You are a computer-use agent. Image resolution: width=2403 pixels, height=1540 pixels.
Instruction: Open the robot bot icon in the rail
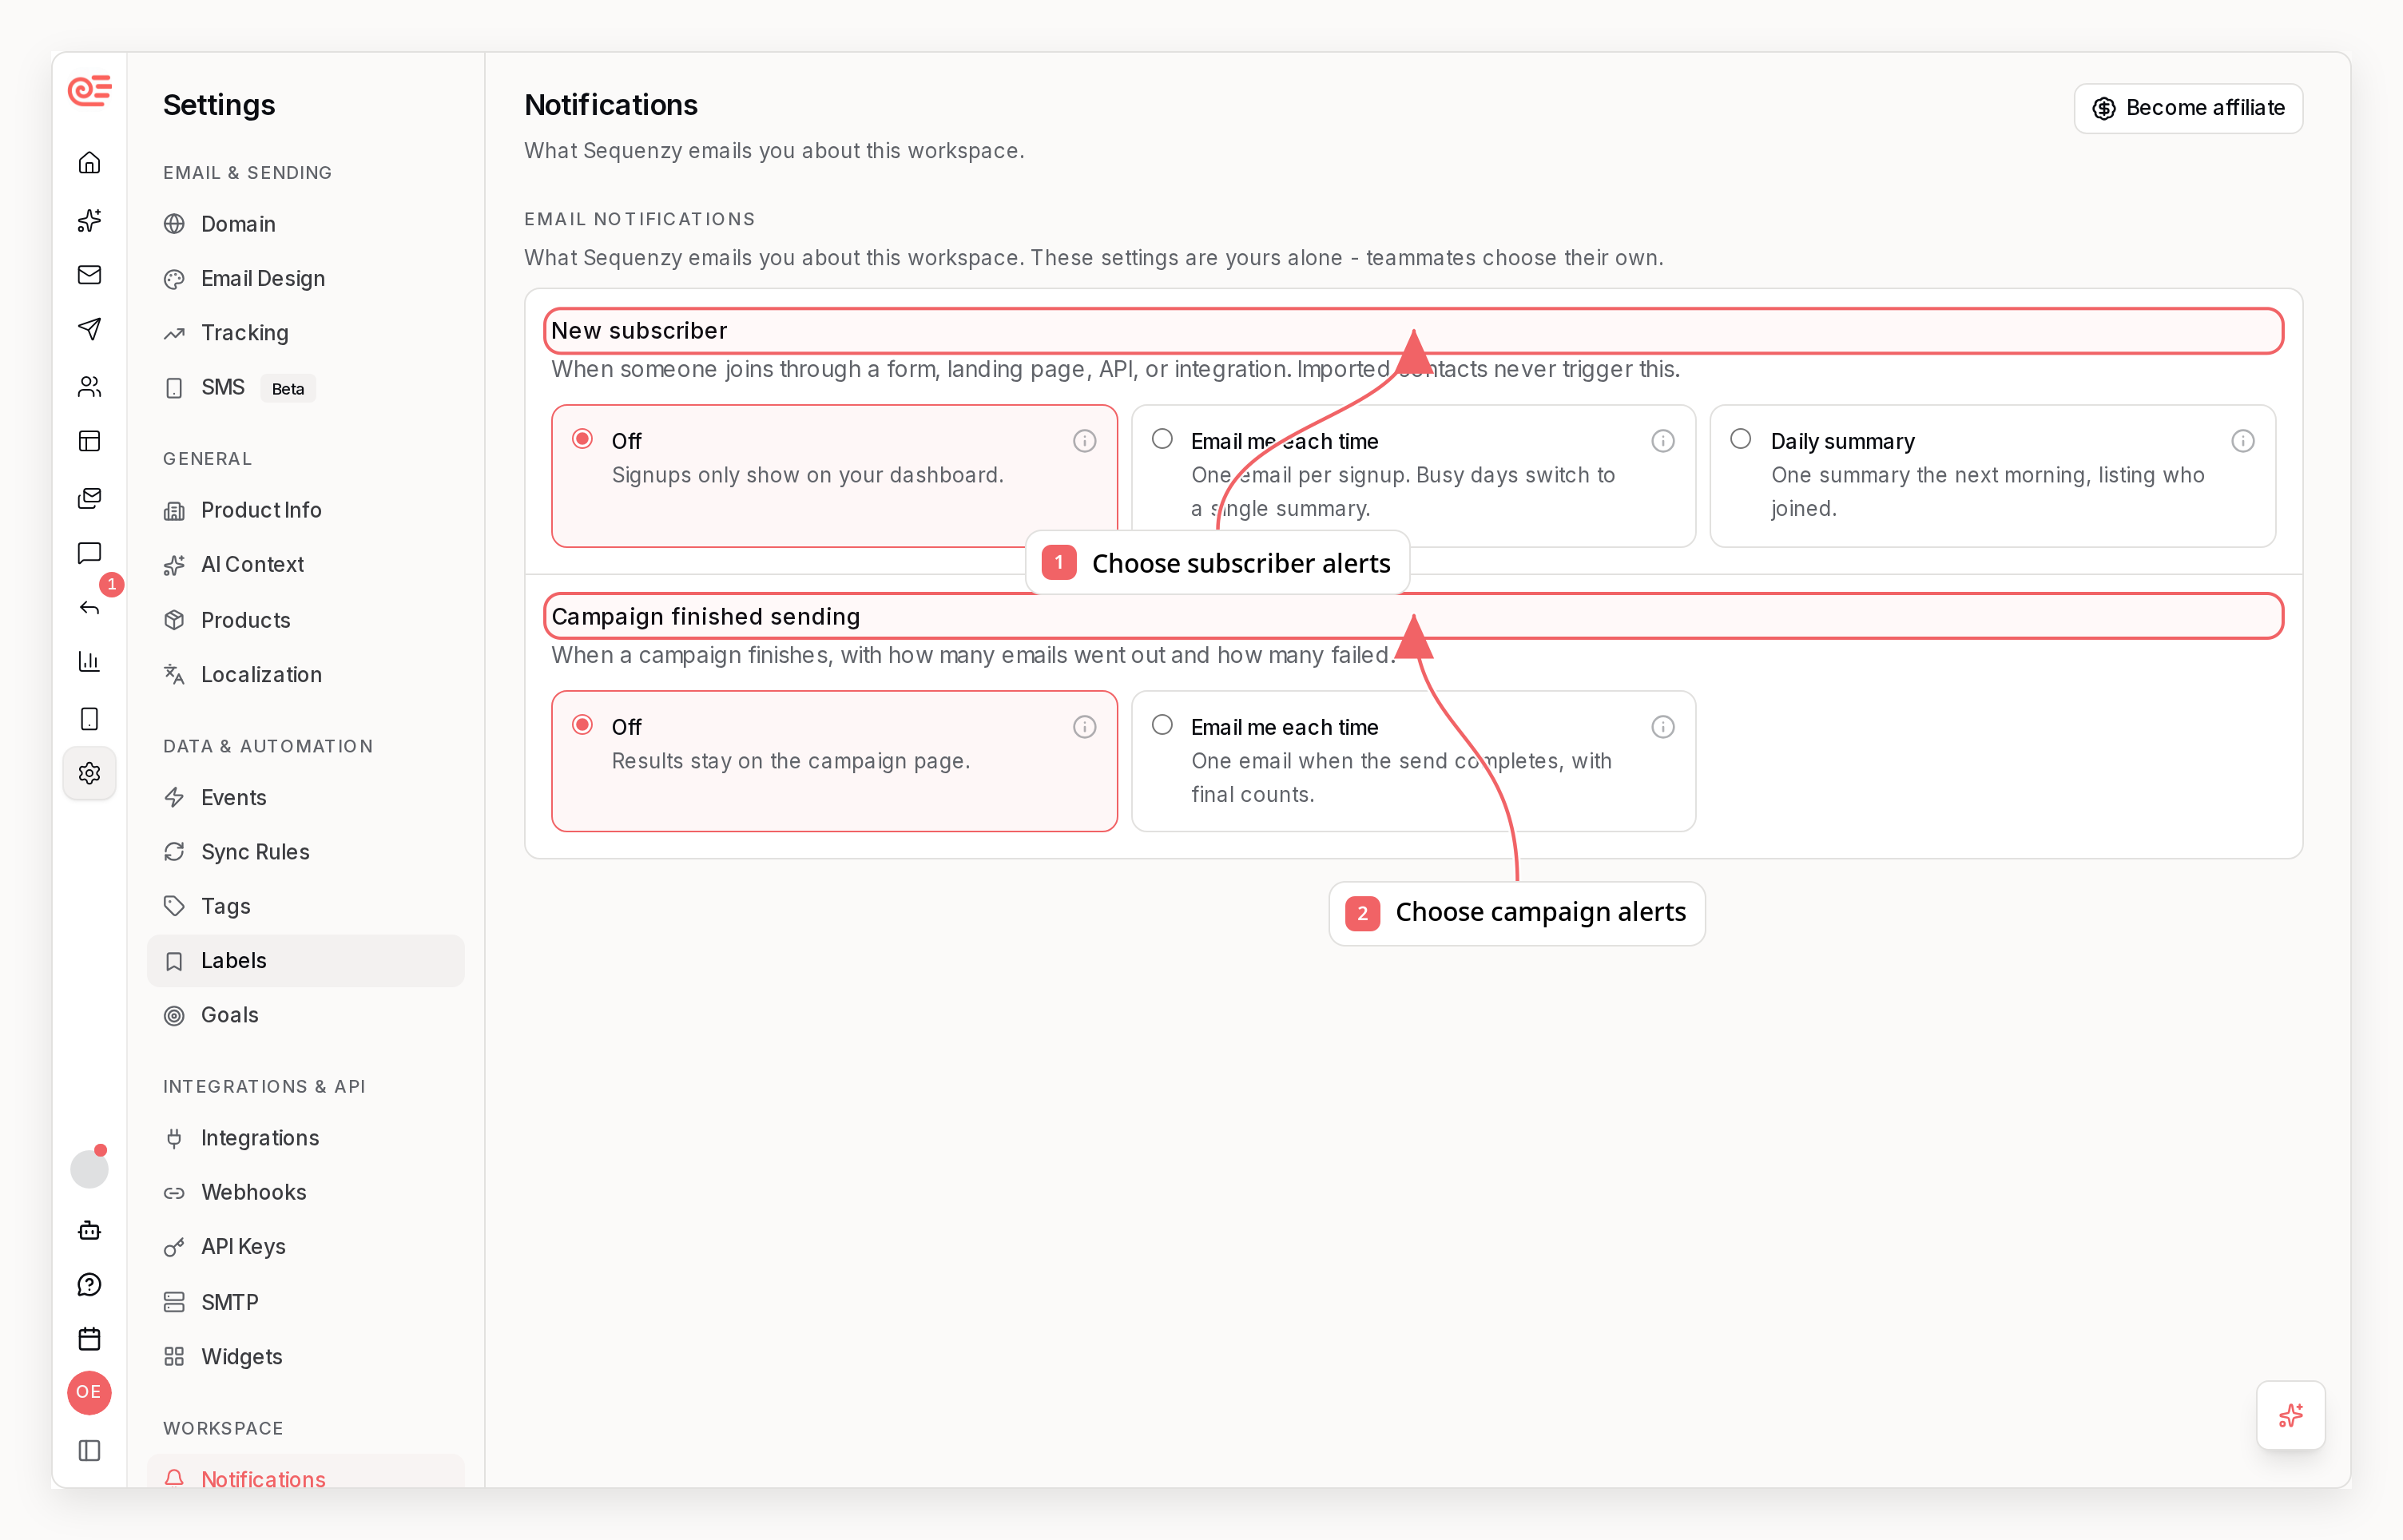click(x=89, y=1230)
